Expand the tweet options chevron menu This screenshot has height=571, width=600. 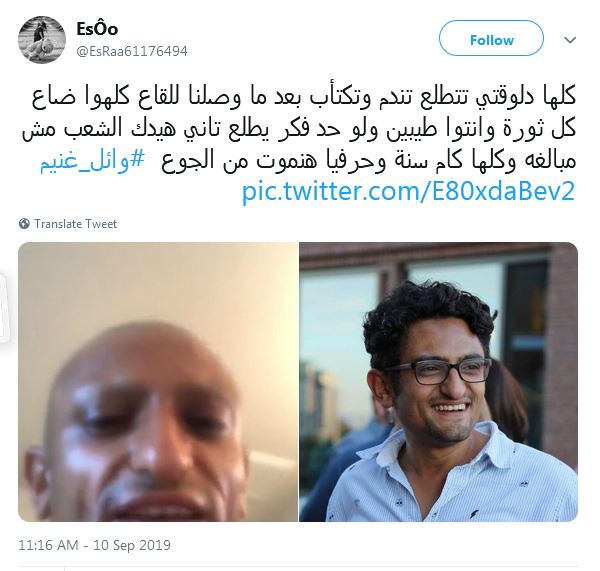click(x=570, y=40)
